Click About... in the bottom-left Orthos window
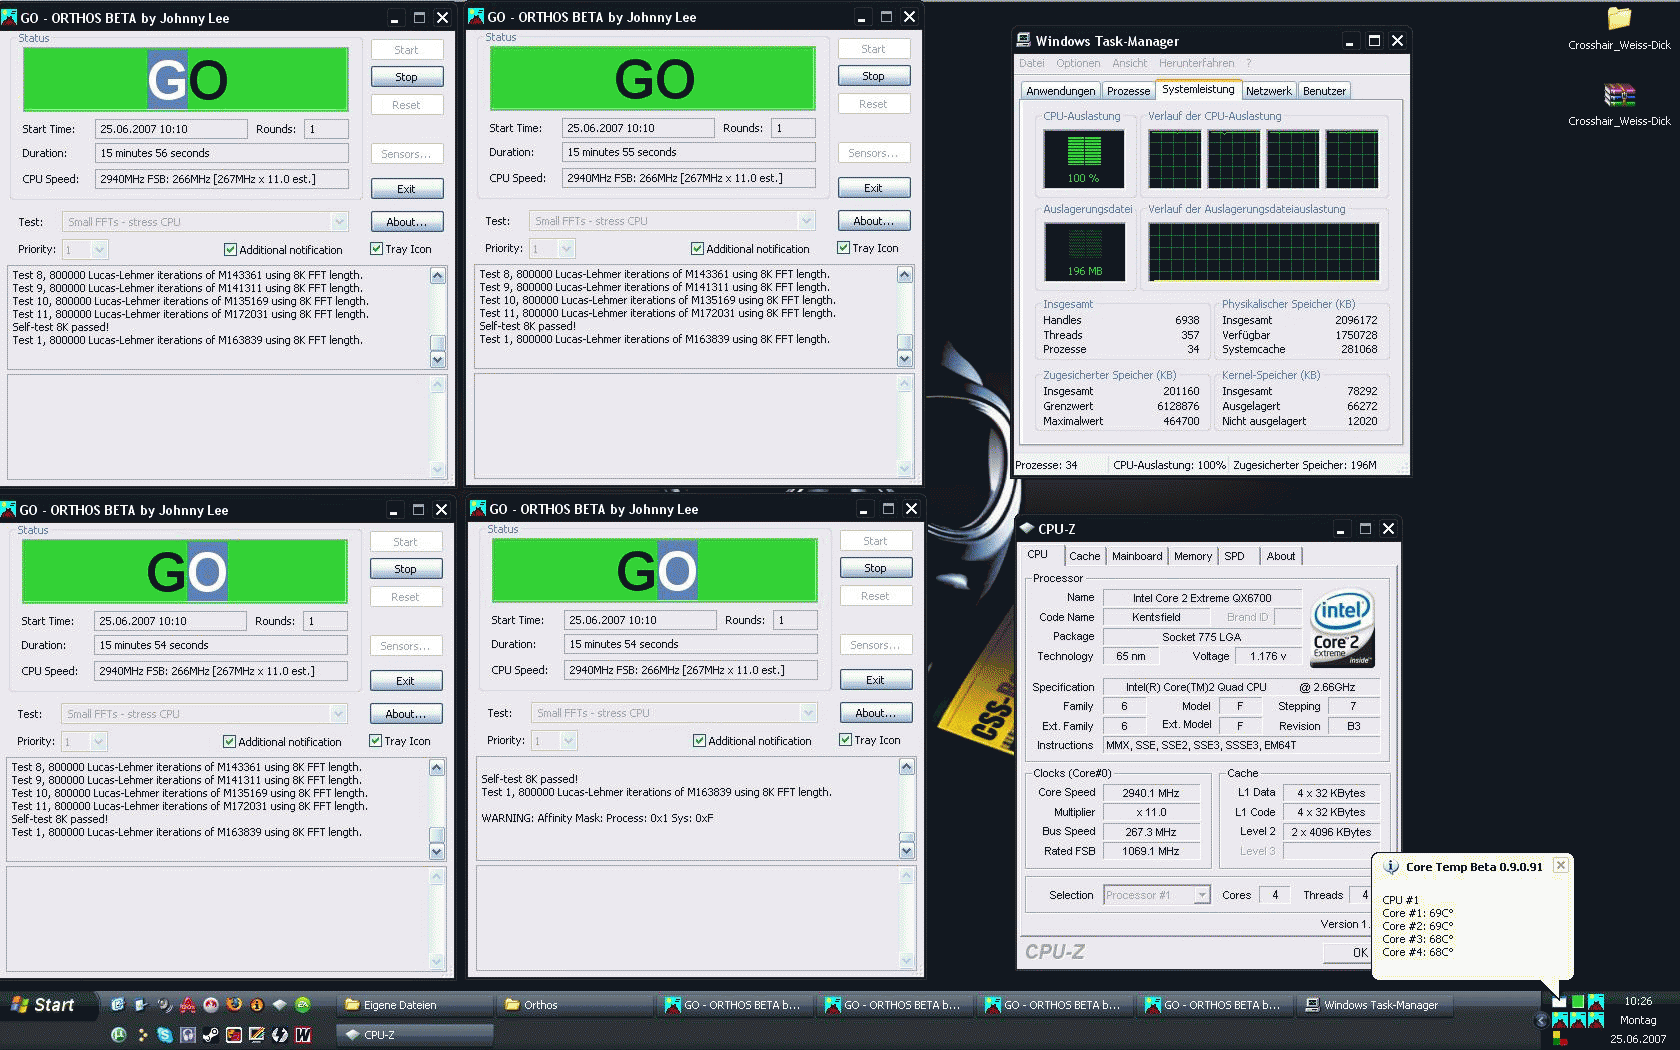This screenshot has width=1680, height=1050. [x=405, y=714]
